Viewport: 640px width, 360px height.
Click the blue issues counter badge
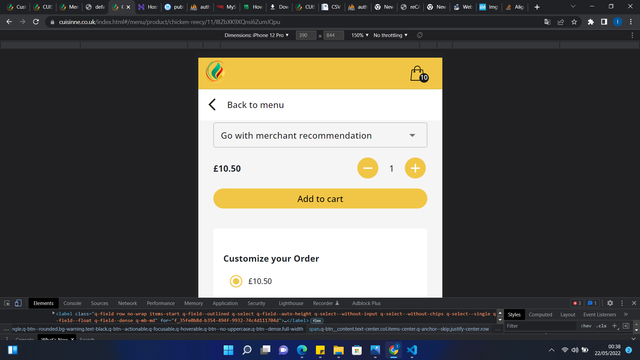[592, 303]
